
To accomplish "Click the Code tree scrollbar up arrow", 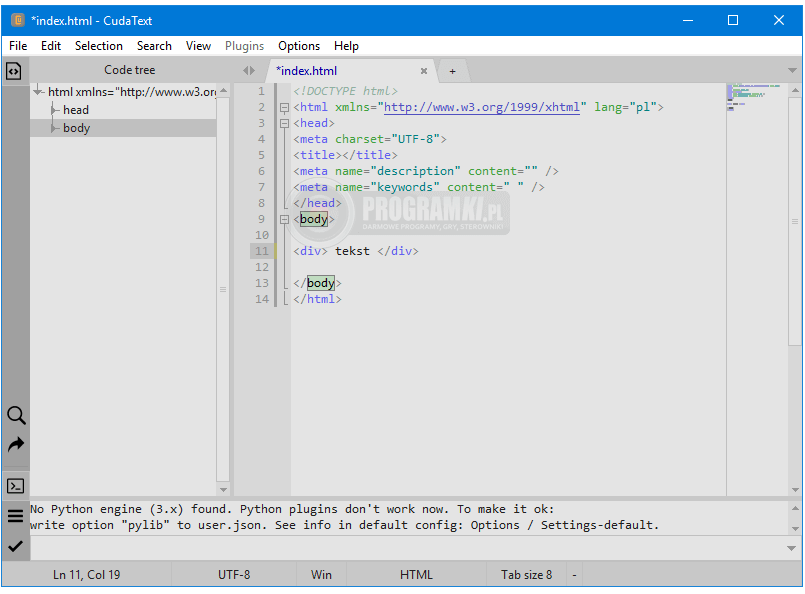I will pos(223,91).
